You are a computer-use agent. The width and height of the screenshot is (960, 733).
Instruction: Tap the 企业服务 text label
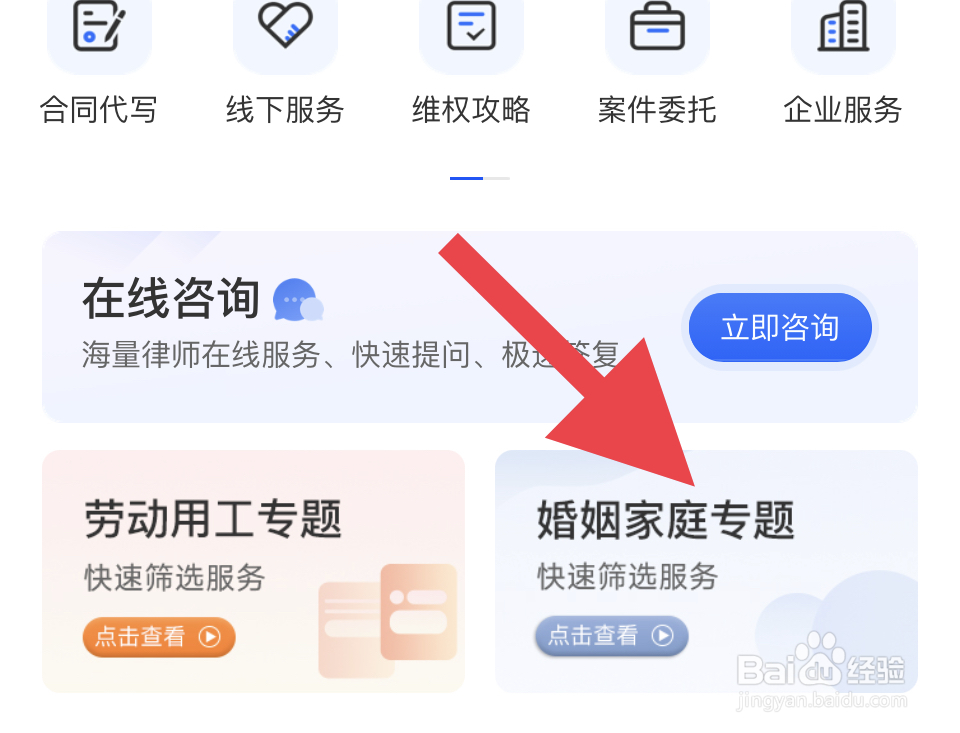(843, 110)
